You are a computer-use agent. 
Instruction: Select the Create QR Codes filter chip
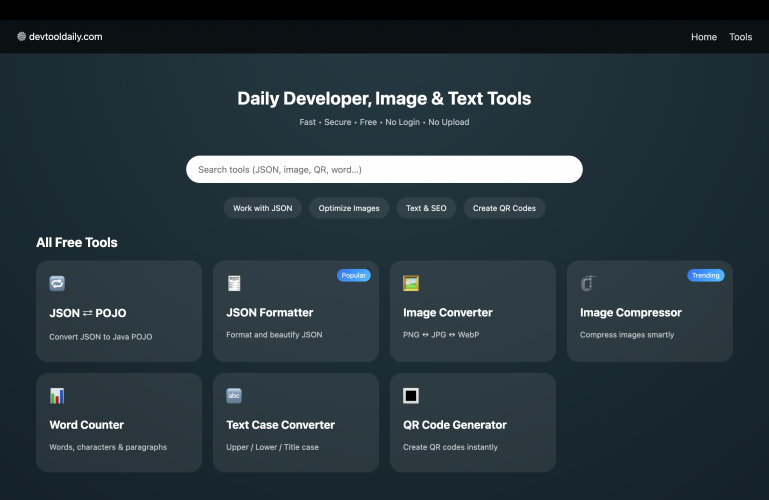coord(504,208)
